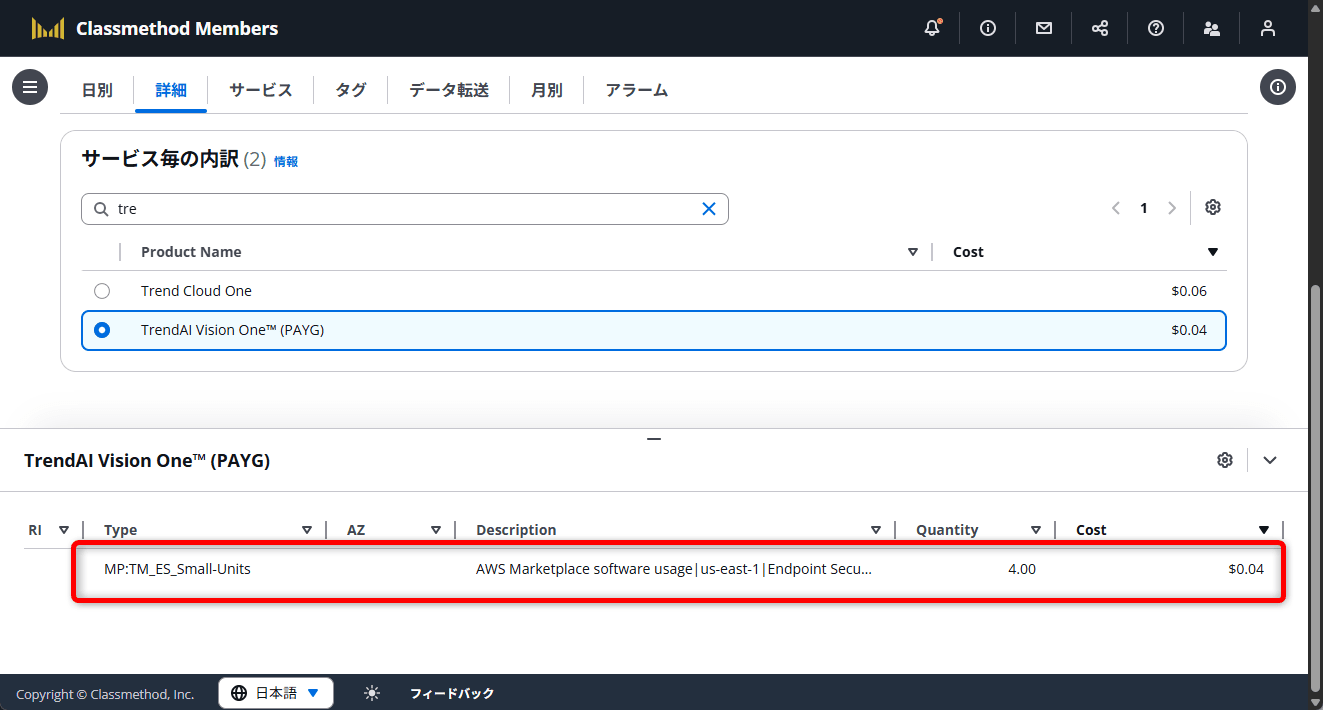
Task: Click the Trend Cloud One row name
Action: point(196,291)
